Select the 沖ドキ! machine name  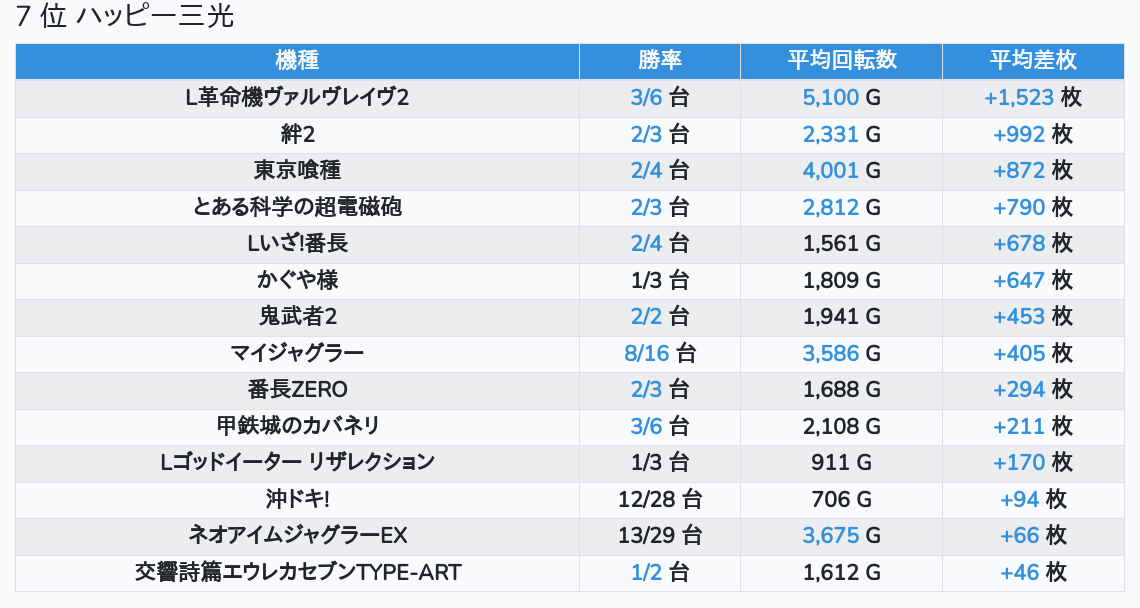pyautogui.click(x=298, y=499)
